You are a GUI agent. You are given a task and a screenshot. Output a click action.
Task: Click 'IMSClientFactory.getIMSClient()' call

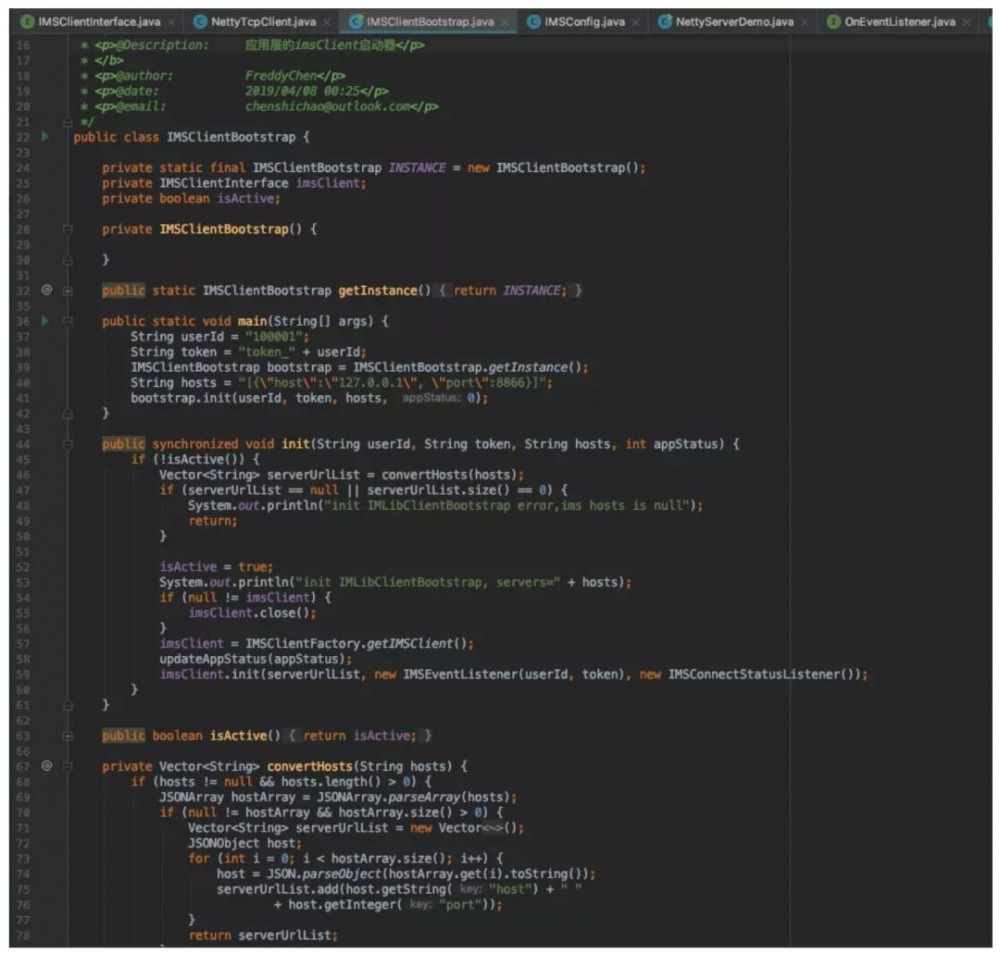coord(359,643)
